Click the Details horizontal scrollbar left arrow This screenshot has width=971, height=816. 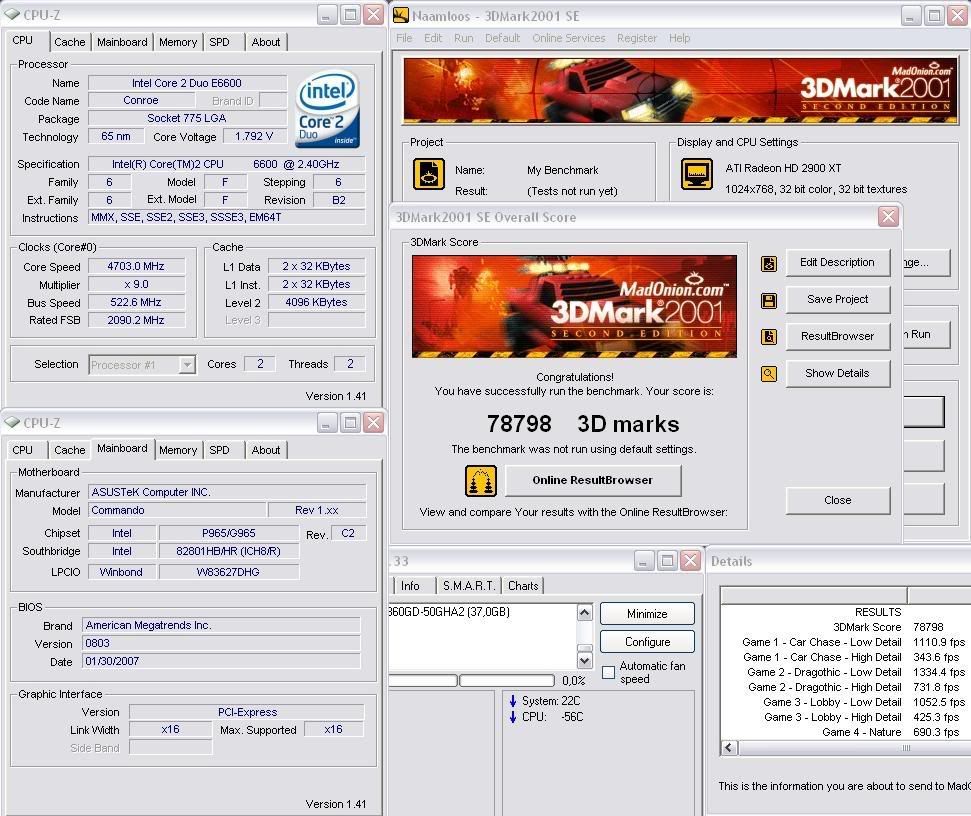point(729,748)
